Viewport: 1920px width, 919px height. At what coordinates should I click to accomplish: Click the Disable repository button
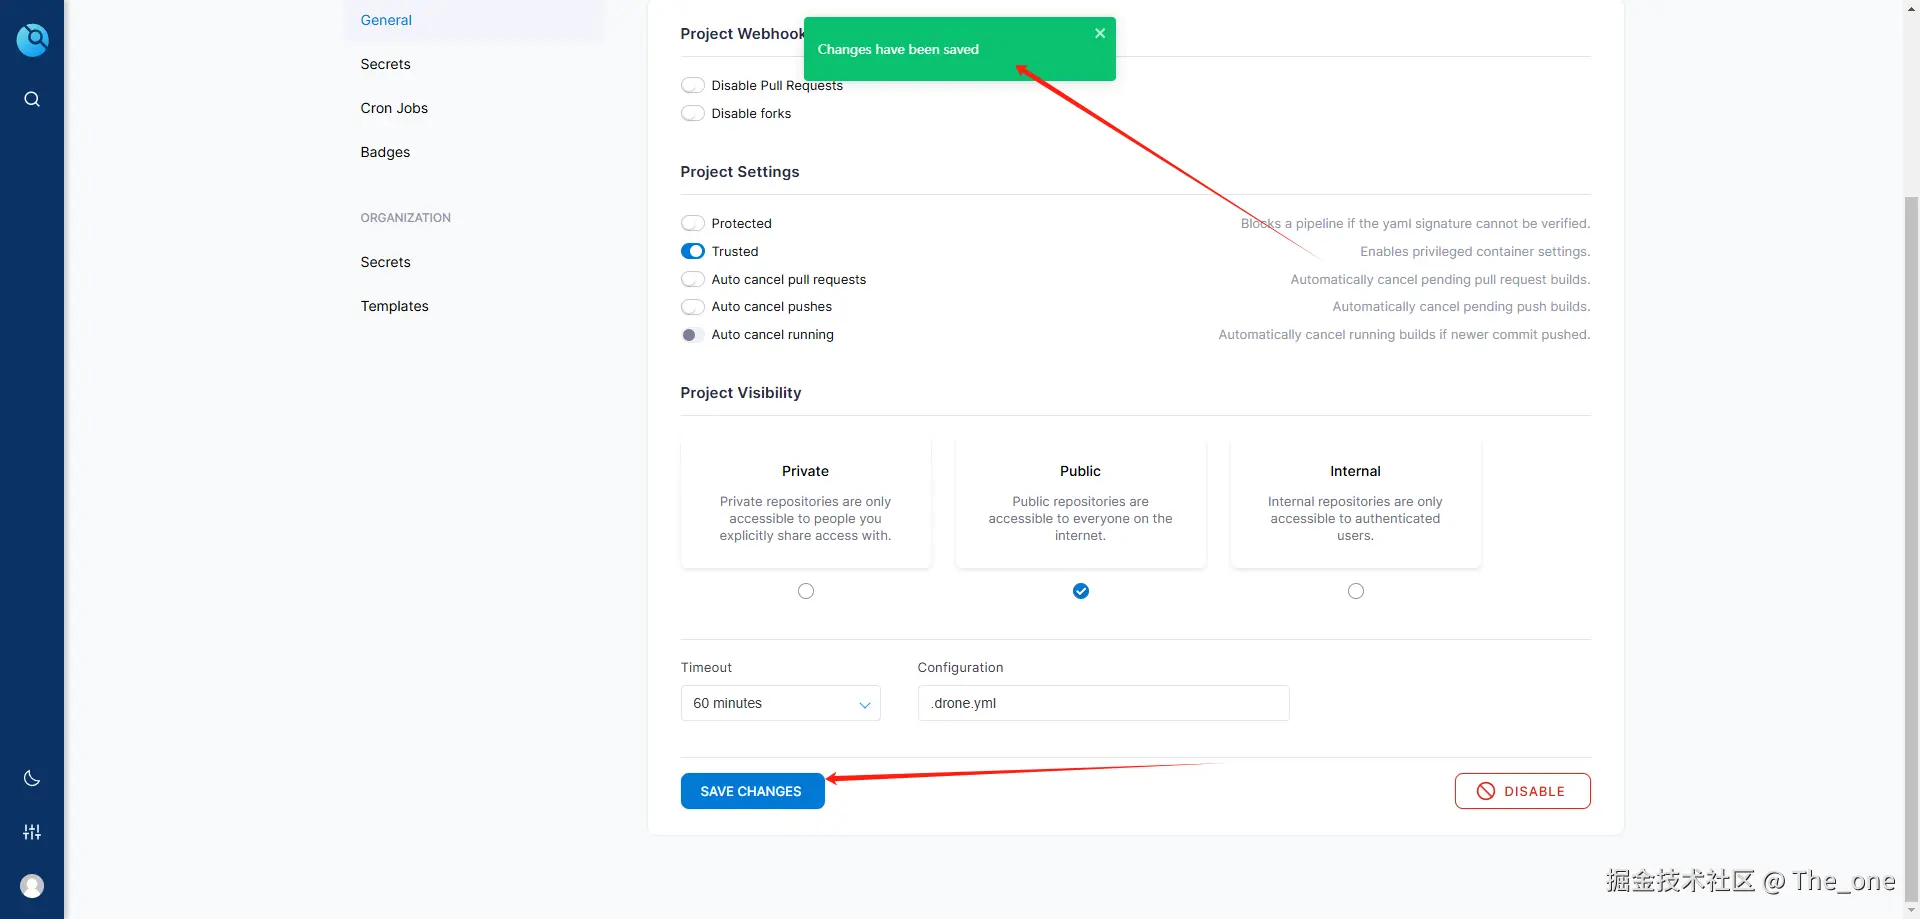pyautogui.click(x=1522, y=791)
